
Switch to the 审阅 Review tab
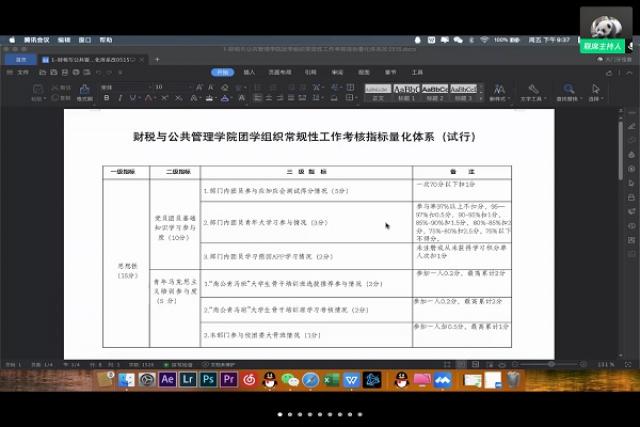pyautogui.click(x=337, y=72)
